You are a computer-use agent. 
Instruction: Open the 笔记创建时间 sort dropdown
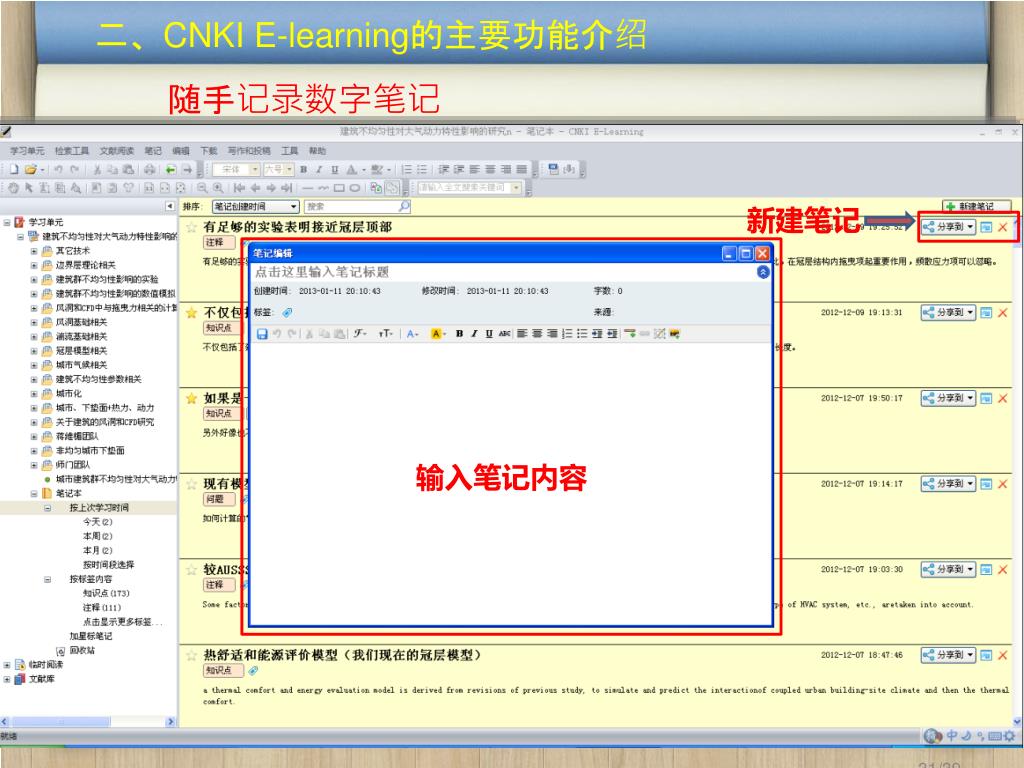click(294, 206)
